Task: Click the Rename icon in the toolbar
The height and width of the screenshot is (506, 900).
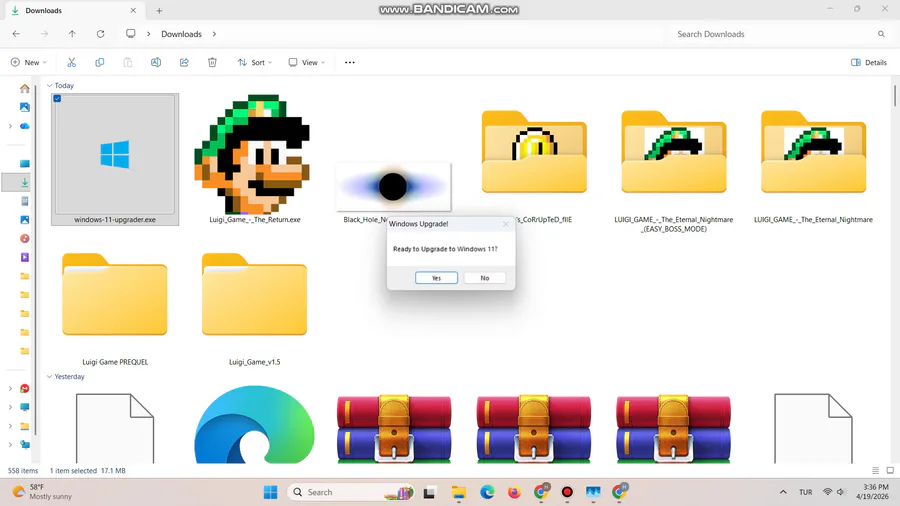Action: 156,62
